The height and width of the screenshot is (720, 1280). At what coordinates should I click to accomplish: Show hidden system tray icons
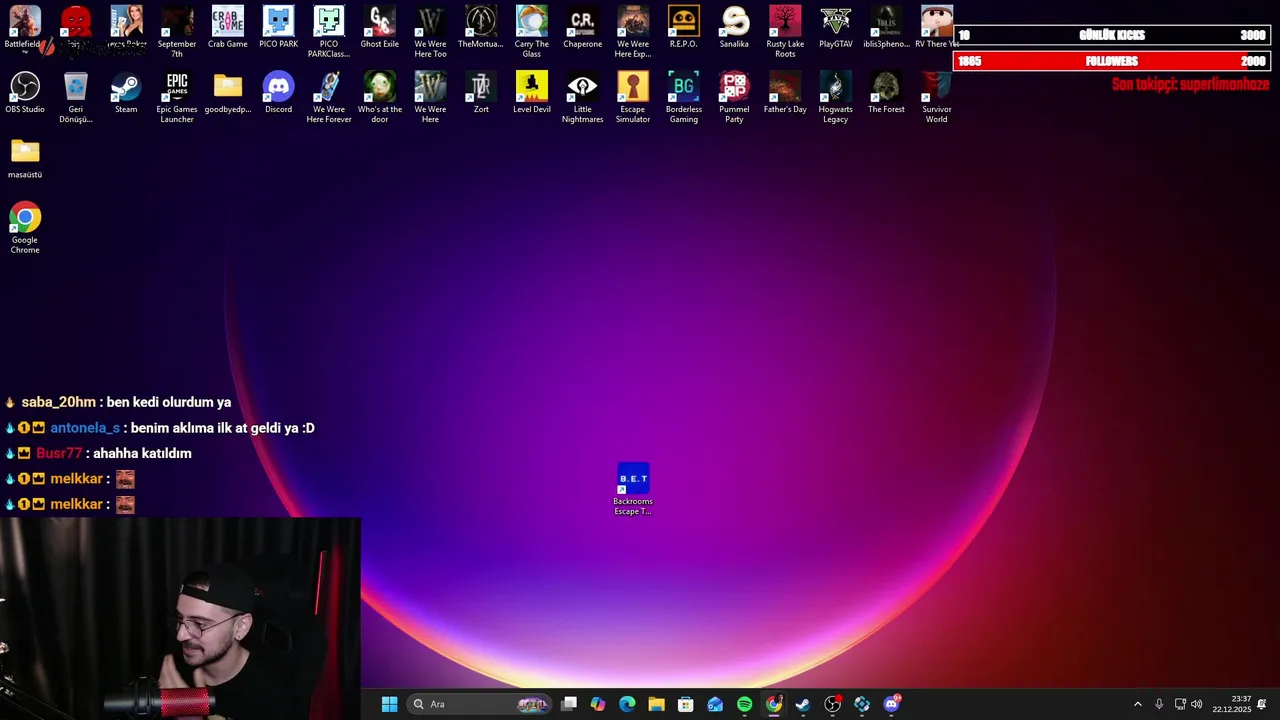click(1137, 704)
